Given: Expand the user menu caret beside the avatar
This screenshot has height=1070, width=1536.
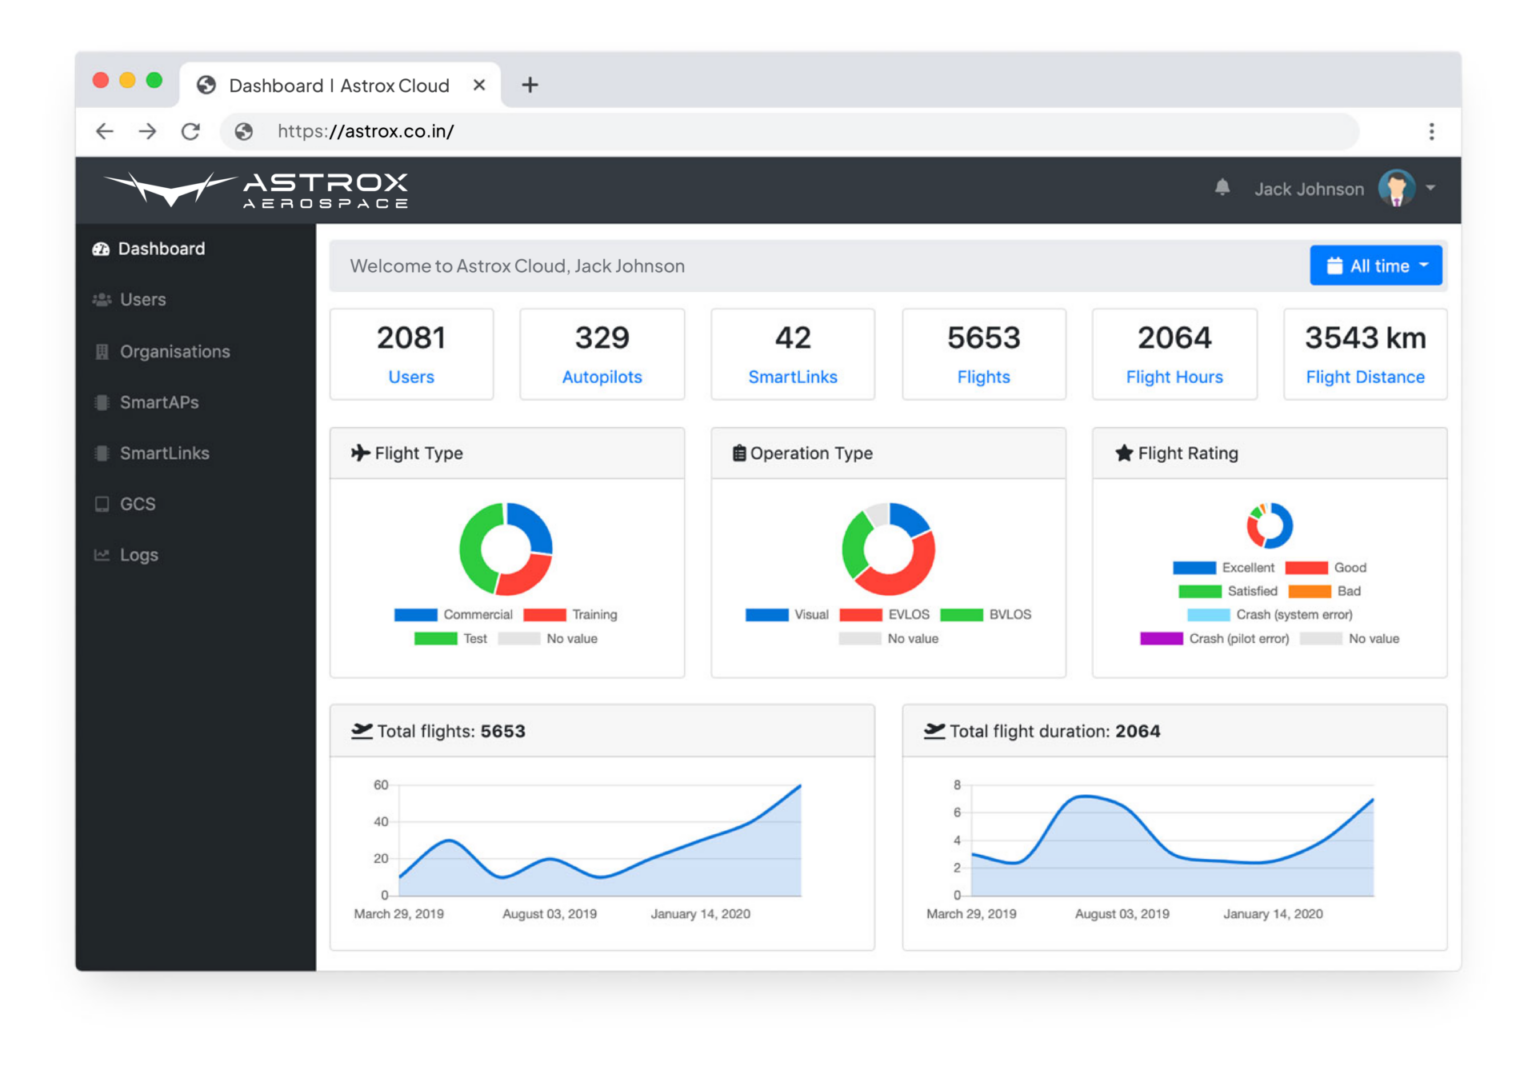Looking at the screenshot, I should [x=1431, y=188].
